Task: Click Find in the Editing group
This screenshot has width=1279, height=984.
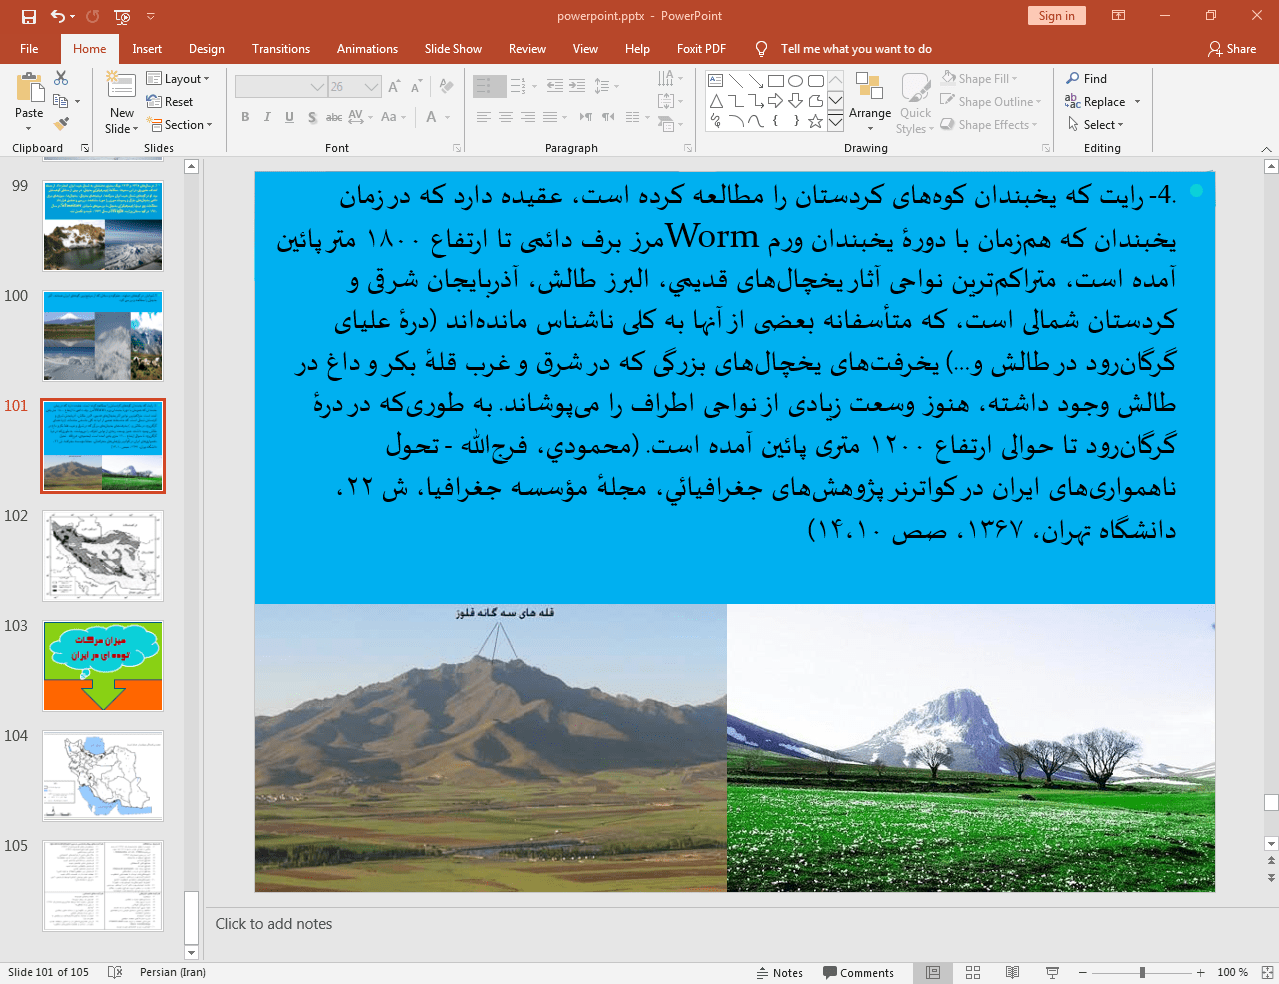Action: point(1086,79)
